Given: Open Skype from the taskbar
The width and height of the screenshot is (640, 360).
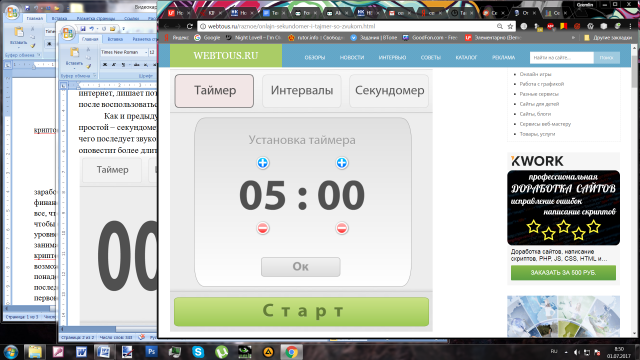Looking at the screenshot, I should pyautogui.click(x=198, y=351).
